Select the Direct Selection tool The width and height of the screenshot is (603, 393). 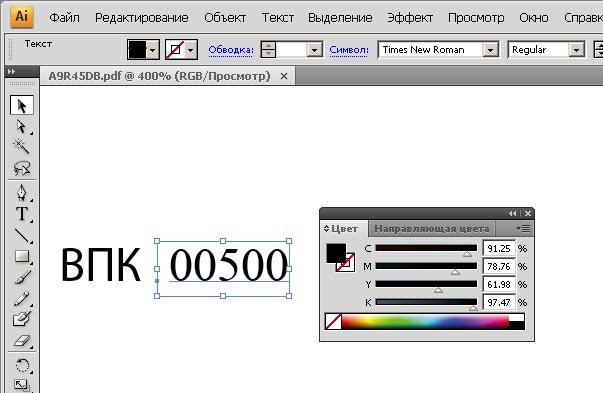pyautogui.click(x=21, y=127)
